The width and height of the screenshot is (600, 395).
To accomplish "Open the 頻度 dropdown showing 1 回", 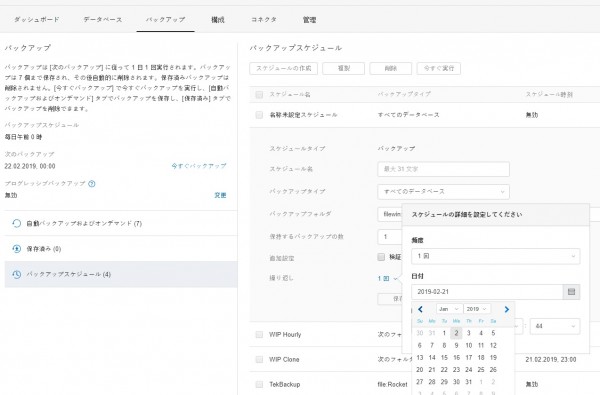I will (x=496, y=256).
